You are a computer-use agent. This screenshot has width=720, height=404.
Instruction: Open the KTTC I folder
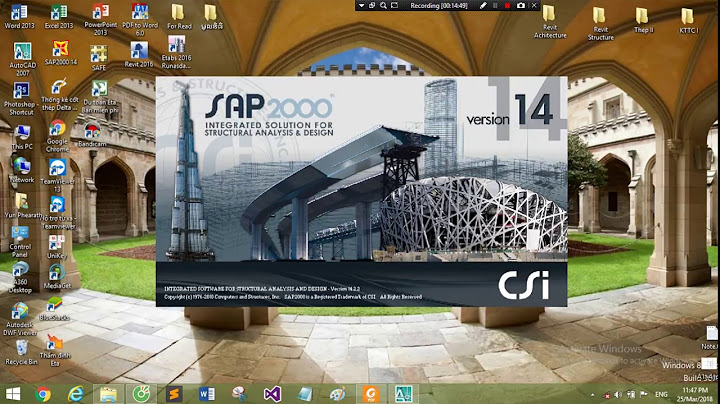coord(688,20)
